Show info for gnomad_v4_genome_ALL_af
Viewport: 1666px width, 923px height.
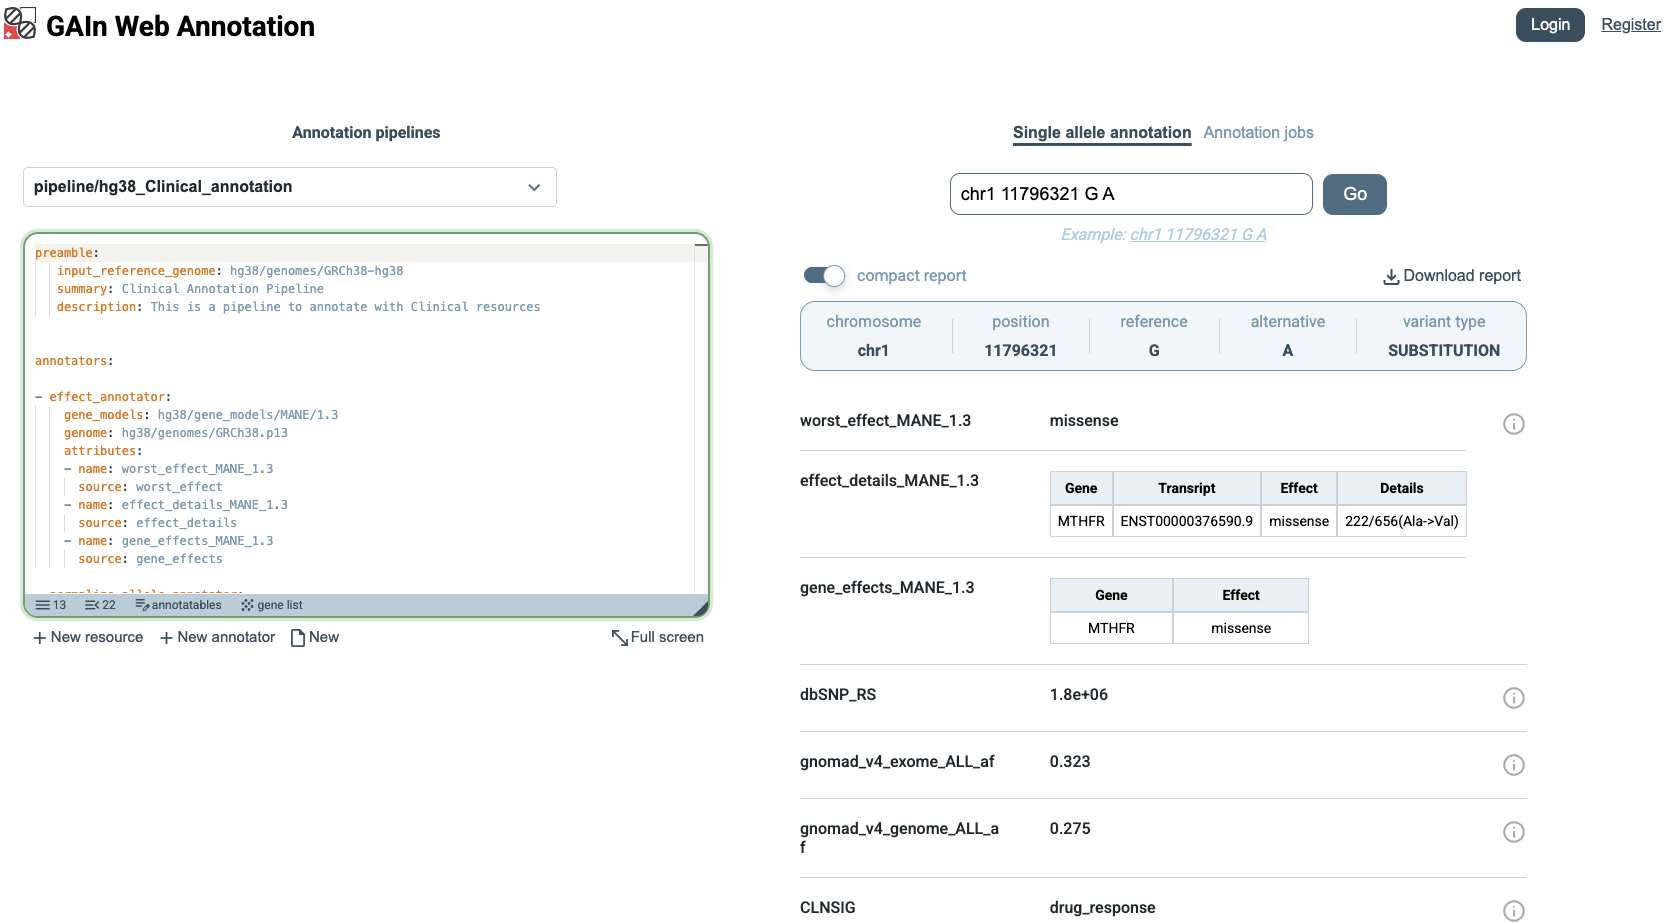coord(1514,832)
